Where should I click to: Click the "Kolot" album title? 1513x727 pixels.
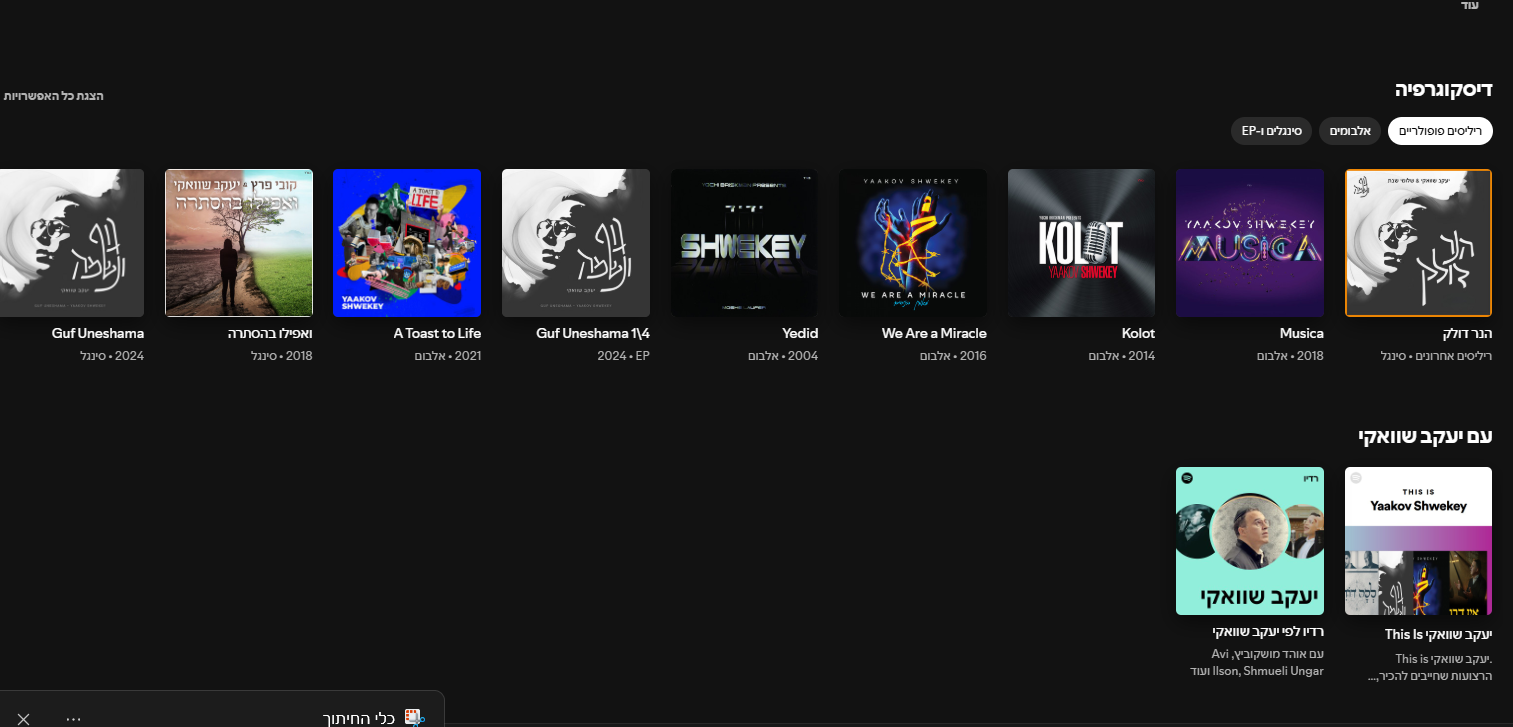pos(1138,334)
